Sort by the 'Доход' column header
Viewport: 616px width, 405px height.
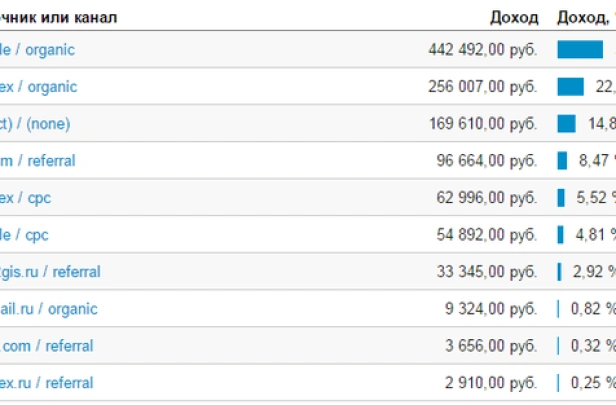[x=514, y=18]
